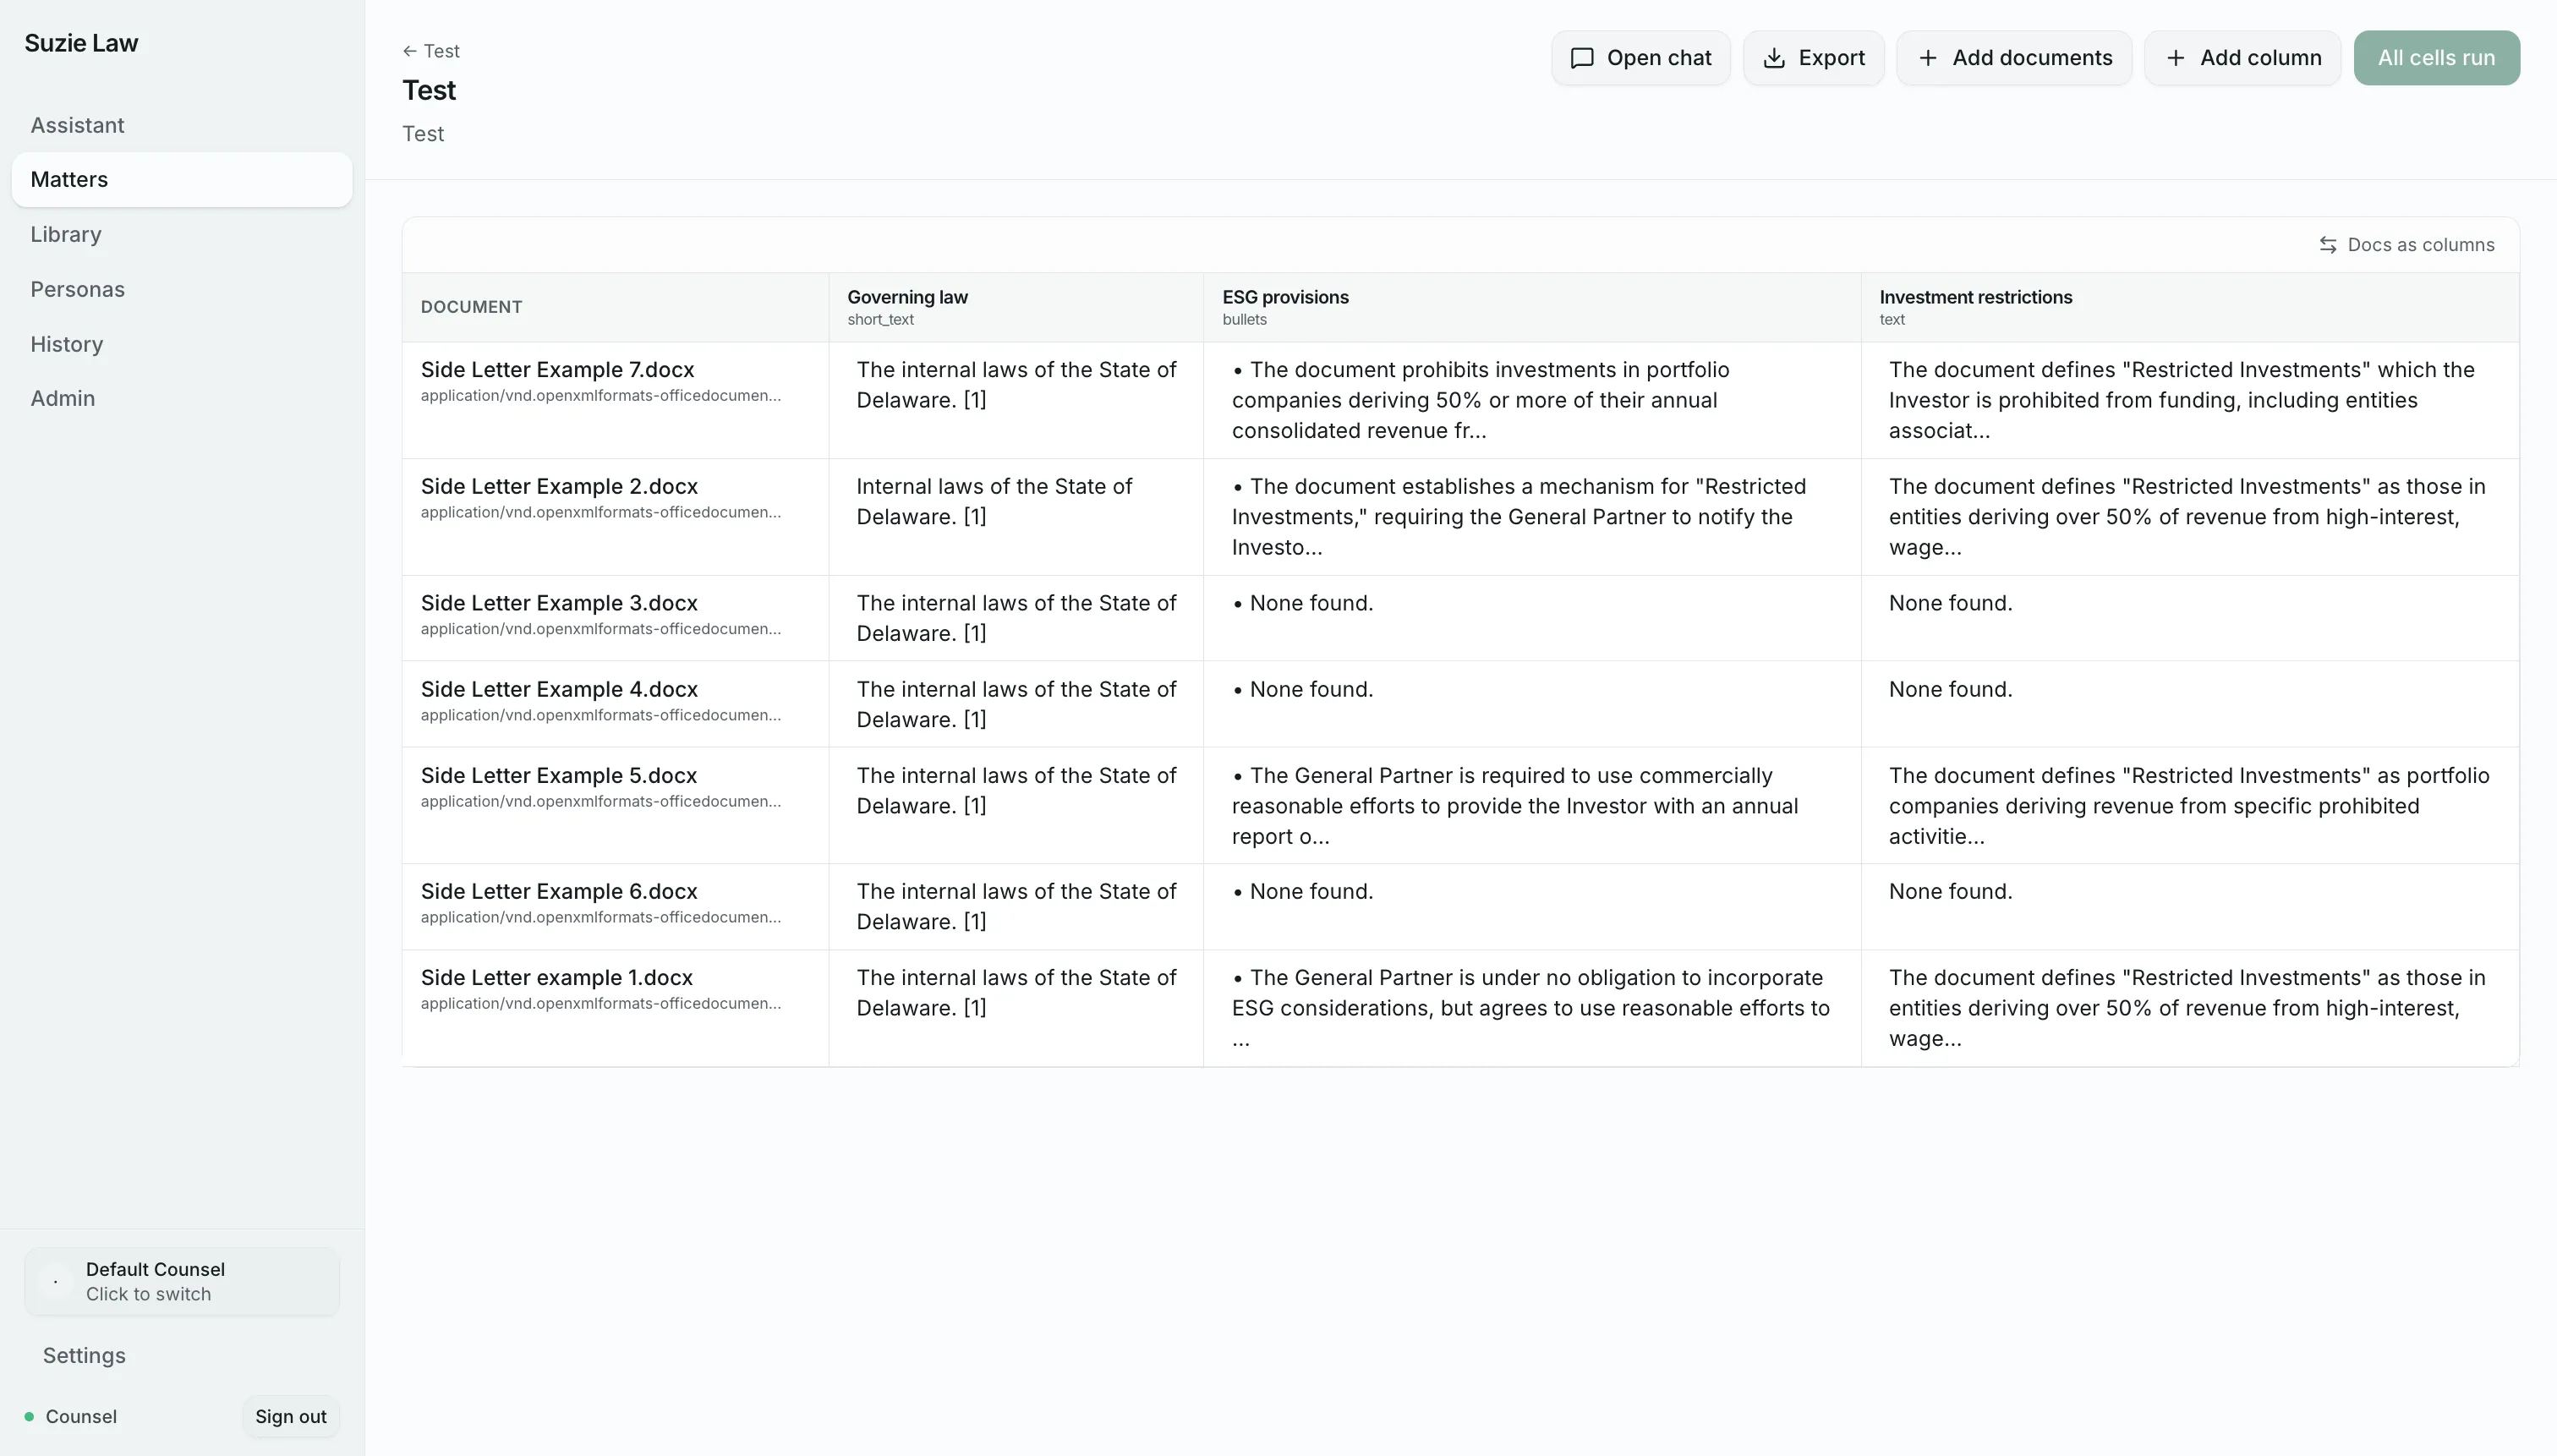2557x1456 pixels.
Task: Go to the Admin section
Action: (x=182, y=398)
